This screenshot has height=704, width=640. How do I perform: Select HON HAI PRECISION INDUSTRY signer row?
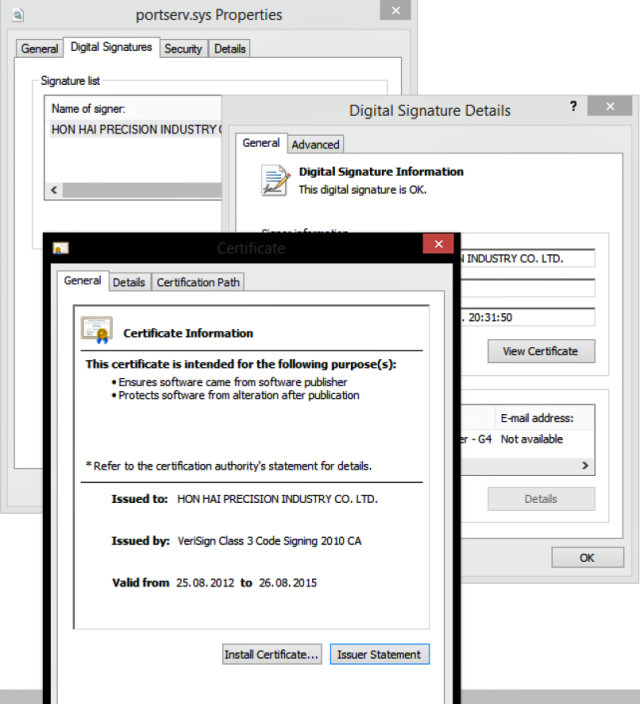click(136, 130)
